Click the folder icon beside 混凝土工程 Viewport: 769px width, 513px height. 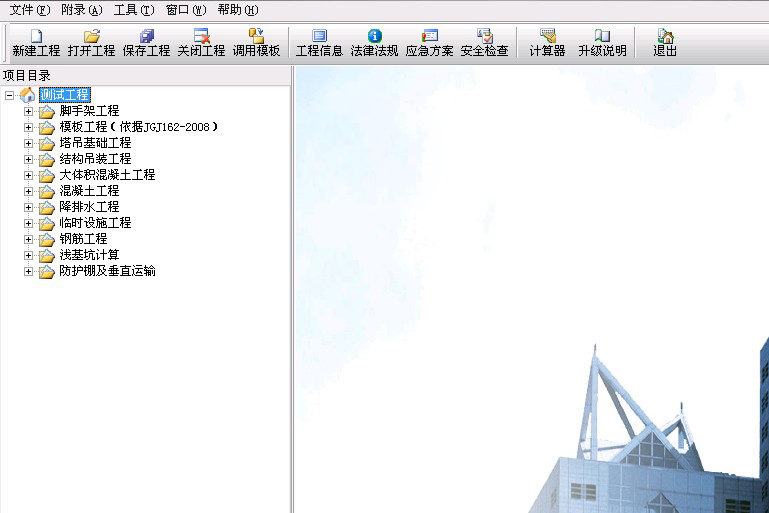pos(47,192)
